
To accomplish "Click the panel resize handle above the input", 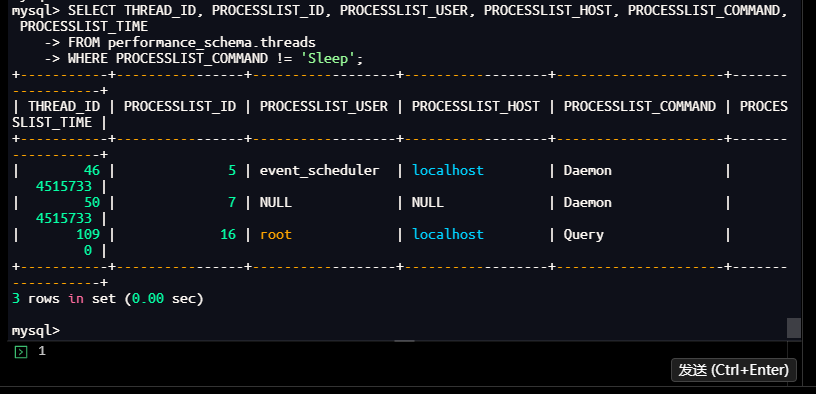I will (x=404, y=341).
